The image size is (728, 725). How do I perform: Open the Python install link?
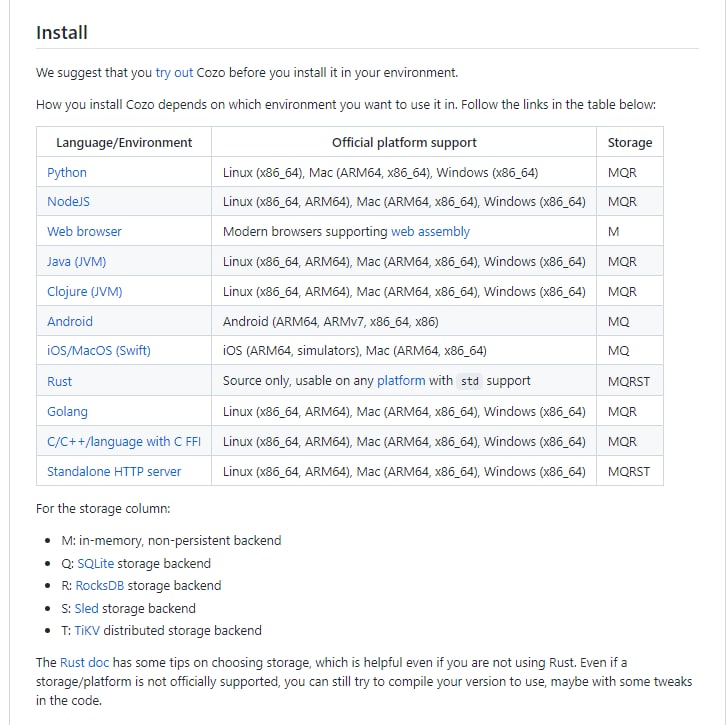(x=67, y=172)
